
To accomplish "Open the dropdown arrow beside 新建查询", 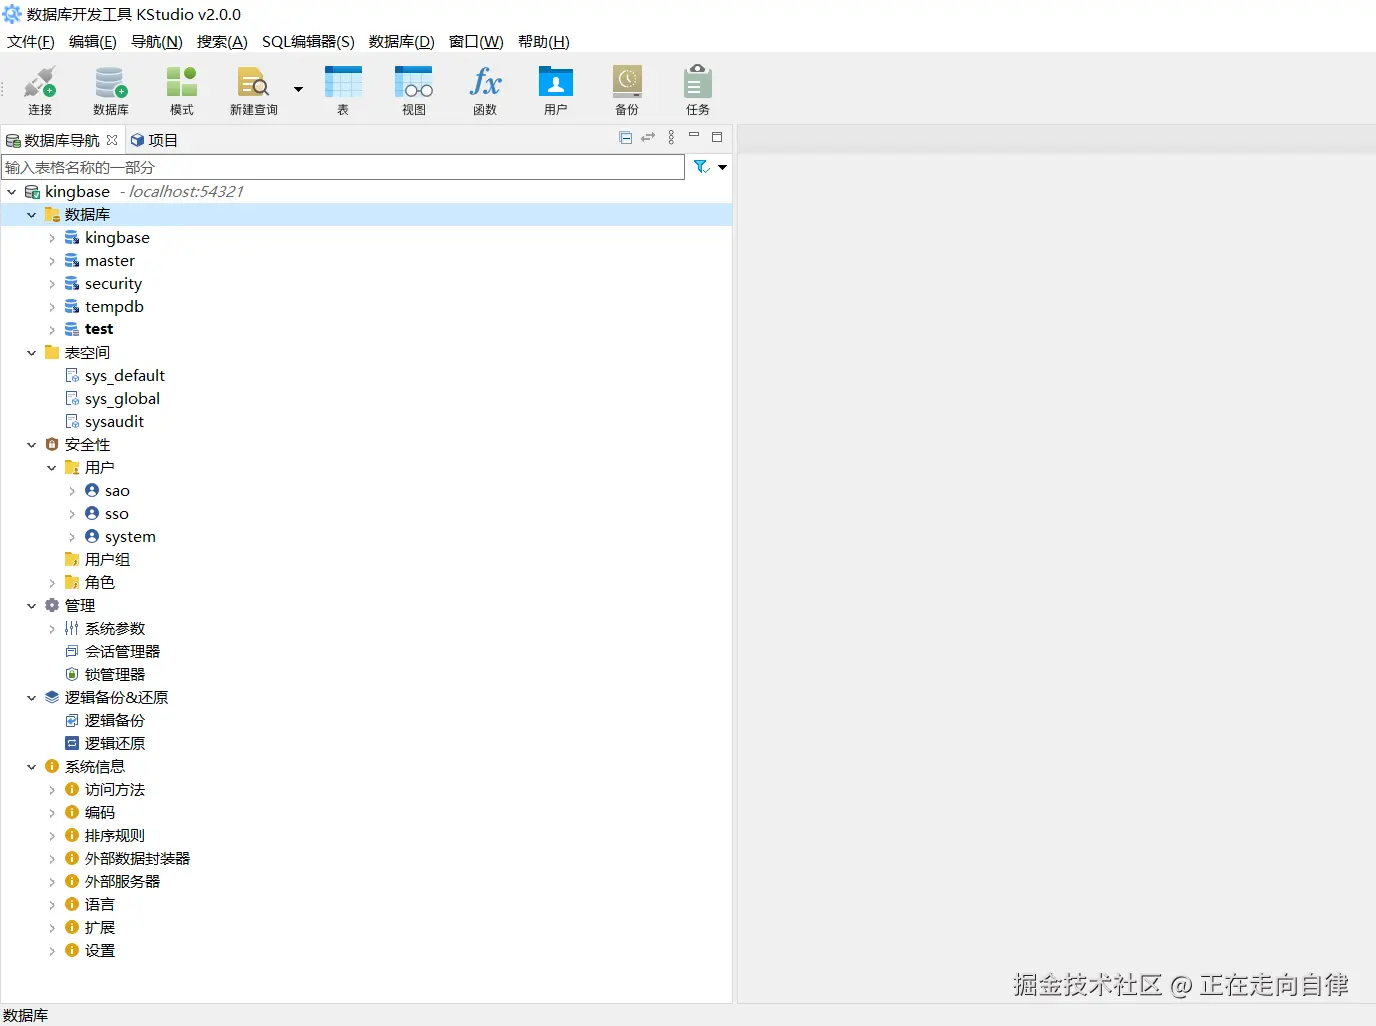I will pyautogui.click(x=298, y=89).
